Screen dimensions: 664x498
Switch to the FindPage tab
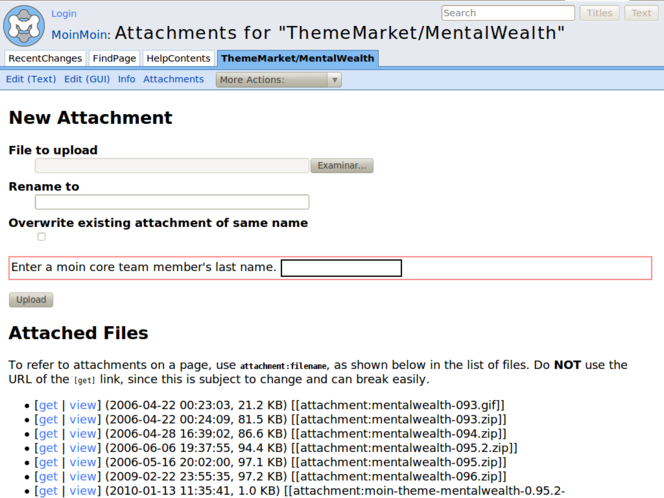115,59
